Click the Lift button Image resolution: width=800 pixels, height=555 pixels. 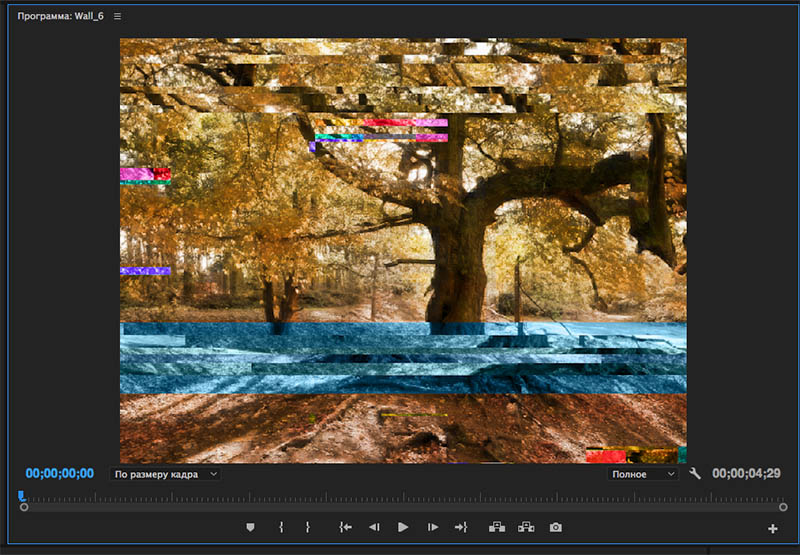[x=497, y=527]
